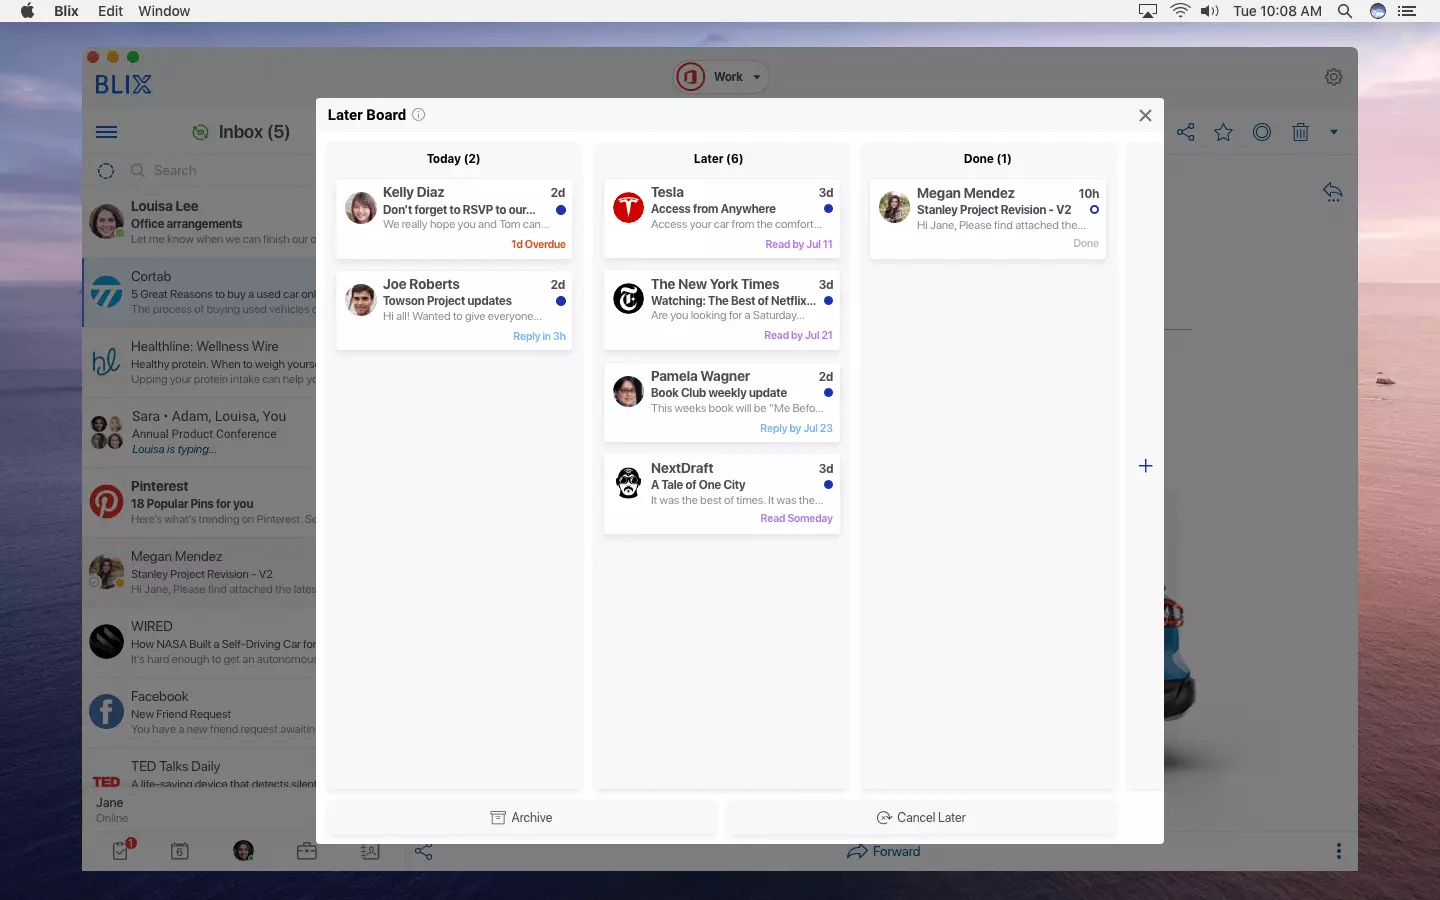Click the reply-all arrow icon
The width and height of the screenshot is (1440, 900).
coord(1332,191)
